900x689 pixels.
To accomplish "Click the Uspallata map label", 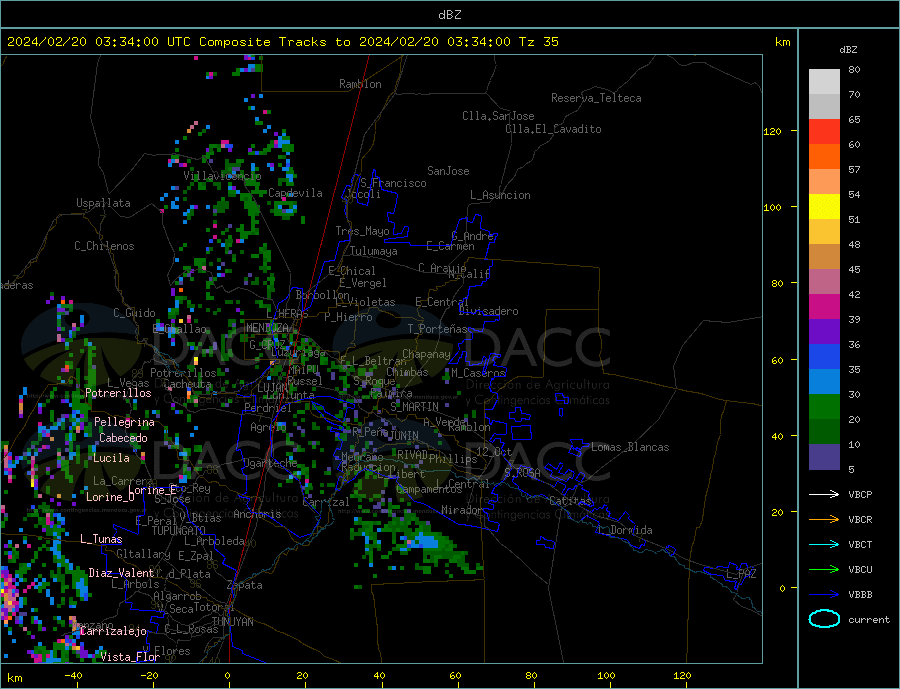I will coord(103,203).
